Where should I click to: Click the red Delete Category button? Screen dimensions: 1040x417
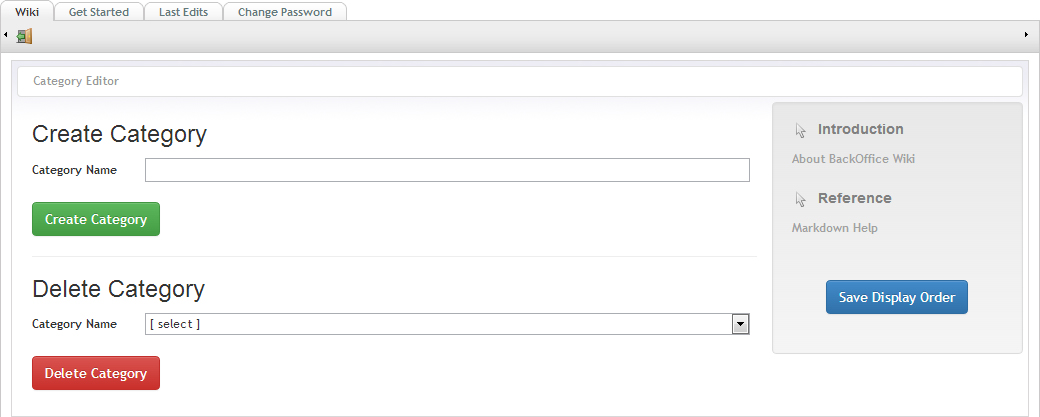[96, 373]
